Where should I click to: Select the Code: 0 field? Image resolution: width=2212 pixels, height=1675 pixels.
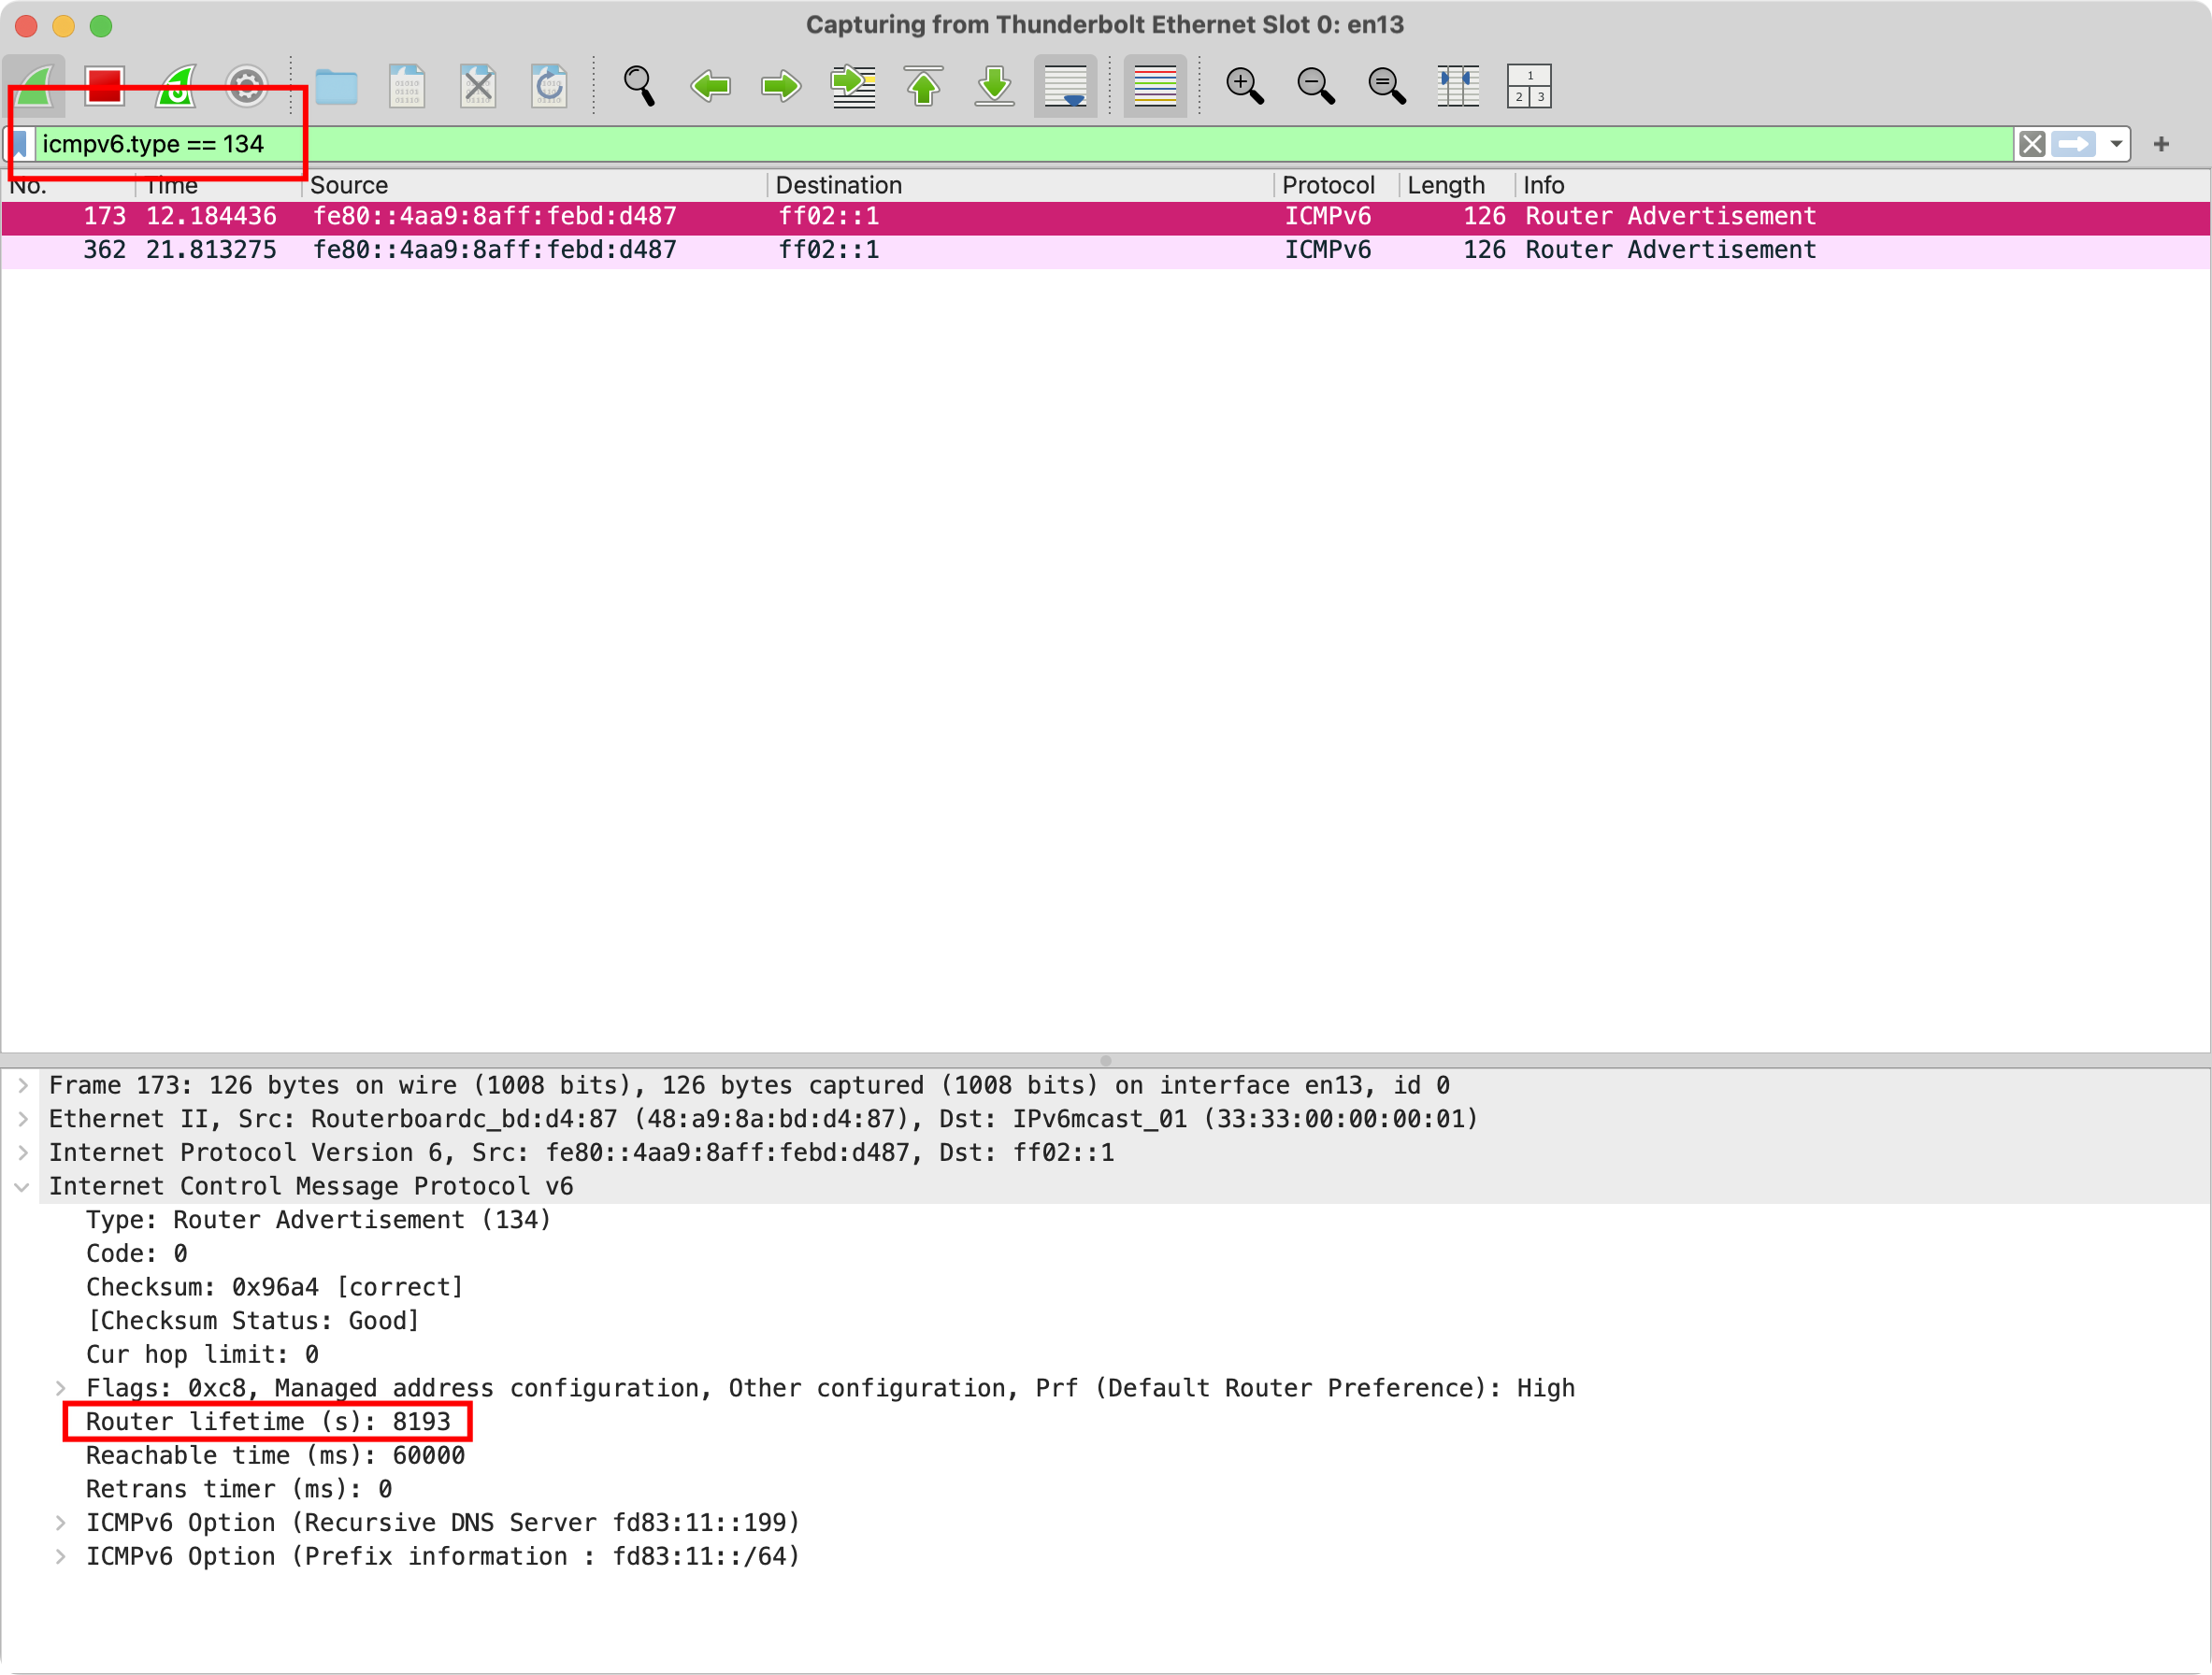136,1255
